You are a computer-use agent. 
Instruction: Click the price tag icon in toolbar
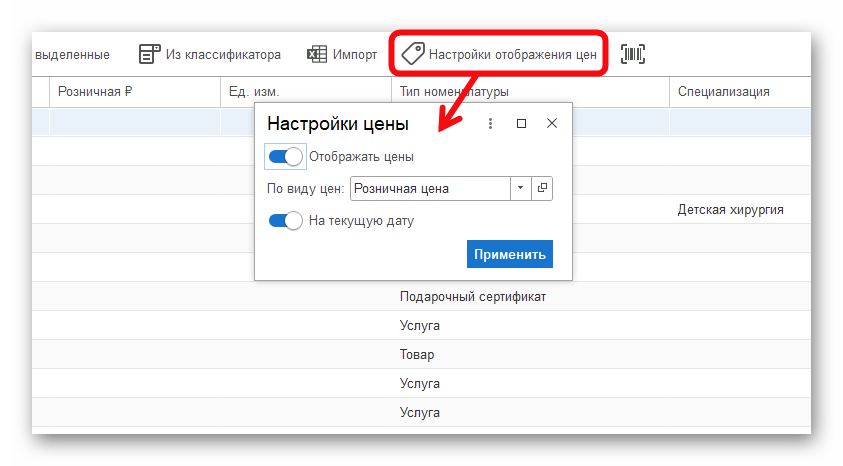click(x=412, y=54)
